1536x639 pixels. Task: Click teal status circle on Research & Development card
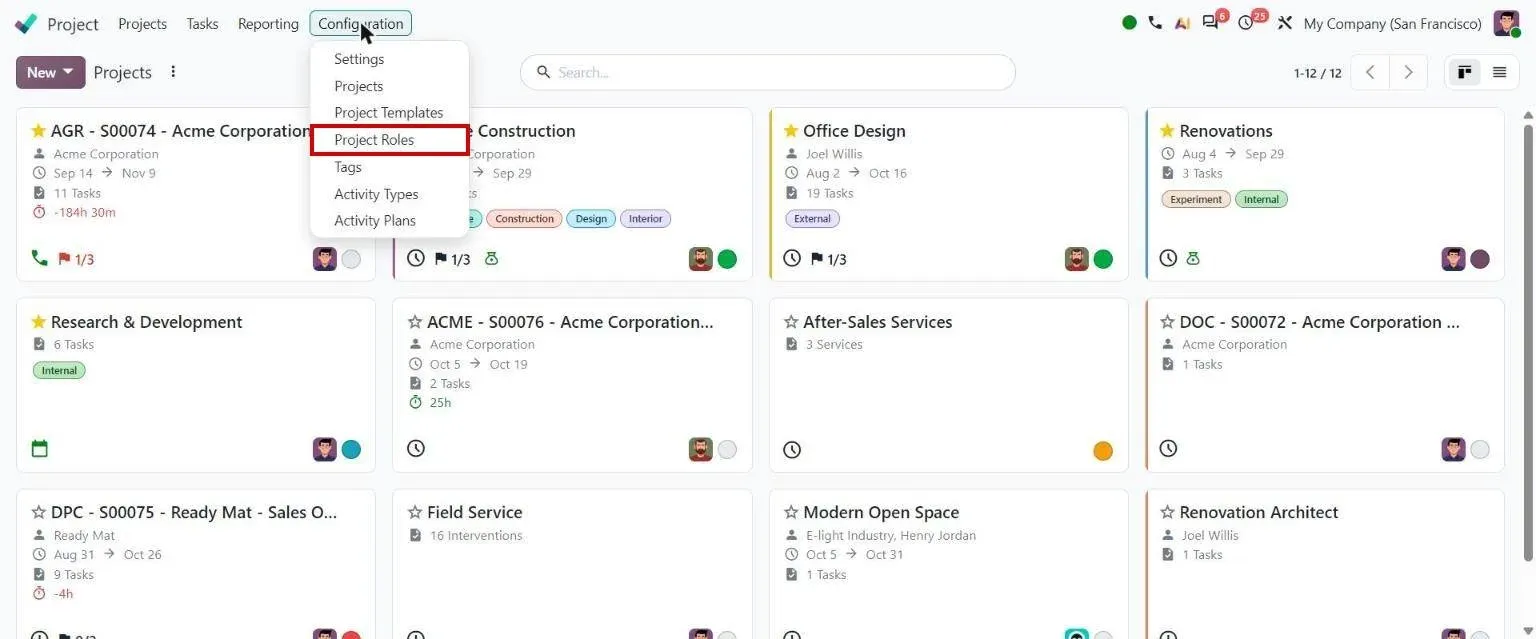[351, 450]
